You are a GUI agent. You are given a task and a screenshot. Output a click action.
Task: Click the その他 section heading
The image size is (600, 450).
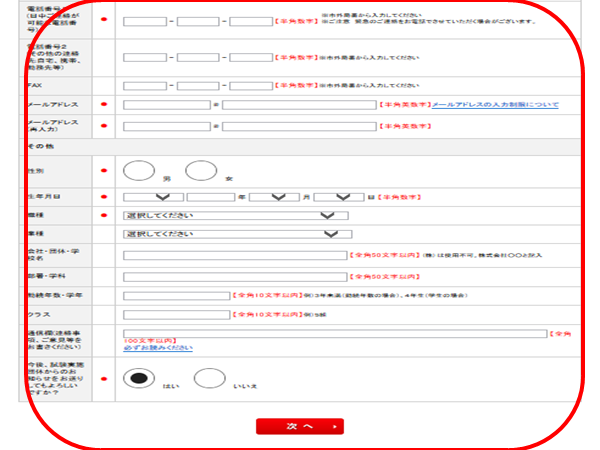pyautogui.click(x=41, y=146)
